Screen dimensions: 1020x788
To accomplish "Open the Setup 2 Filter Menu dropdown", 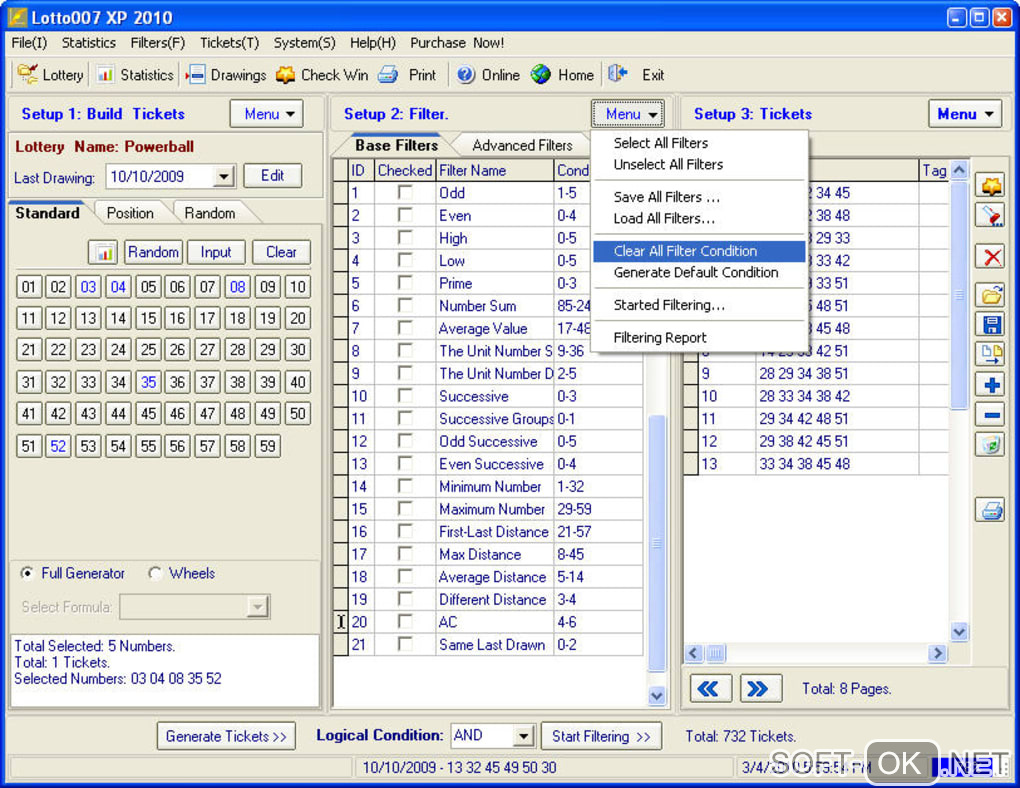I will 628,114.
